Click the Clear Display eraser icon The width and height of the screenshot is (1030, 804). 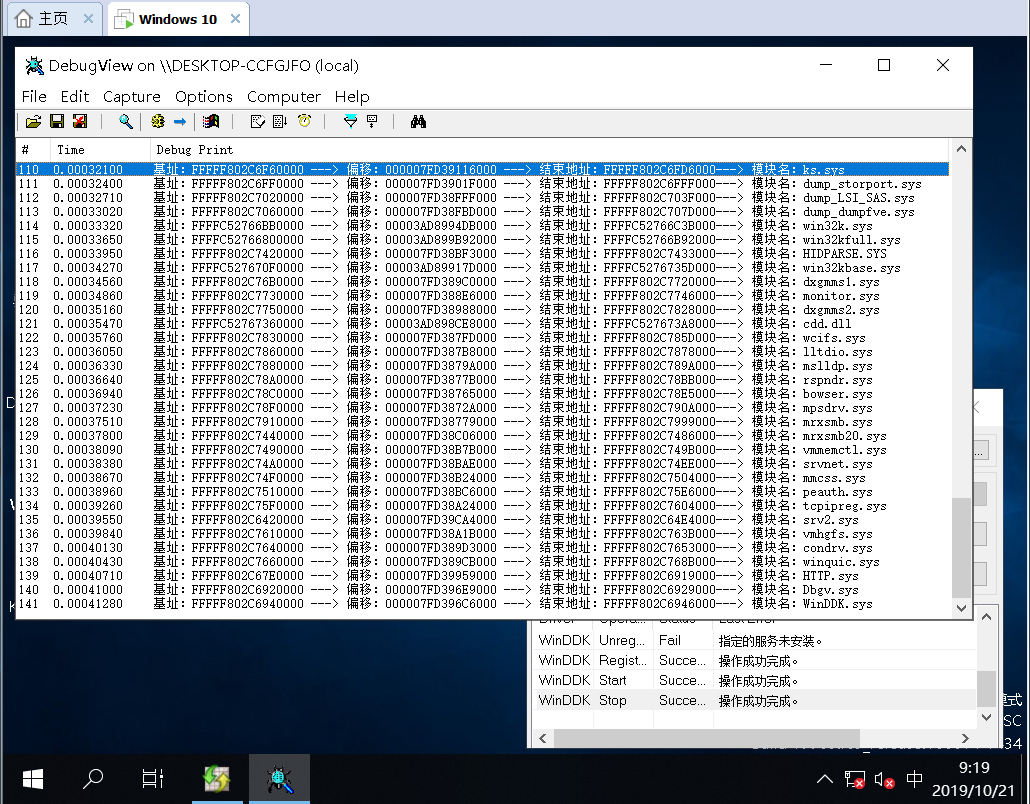tap(258, 122)
